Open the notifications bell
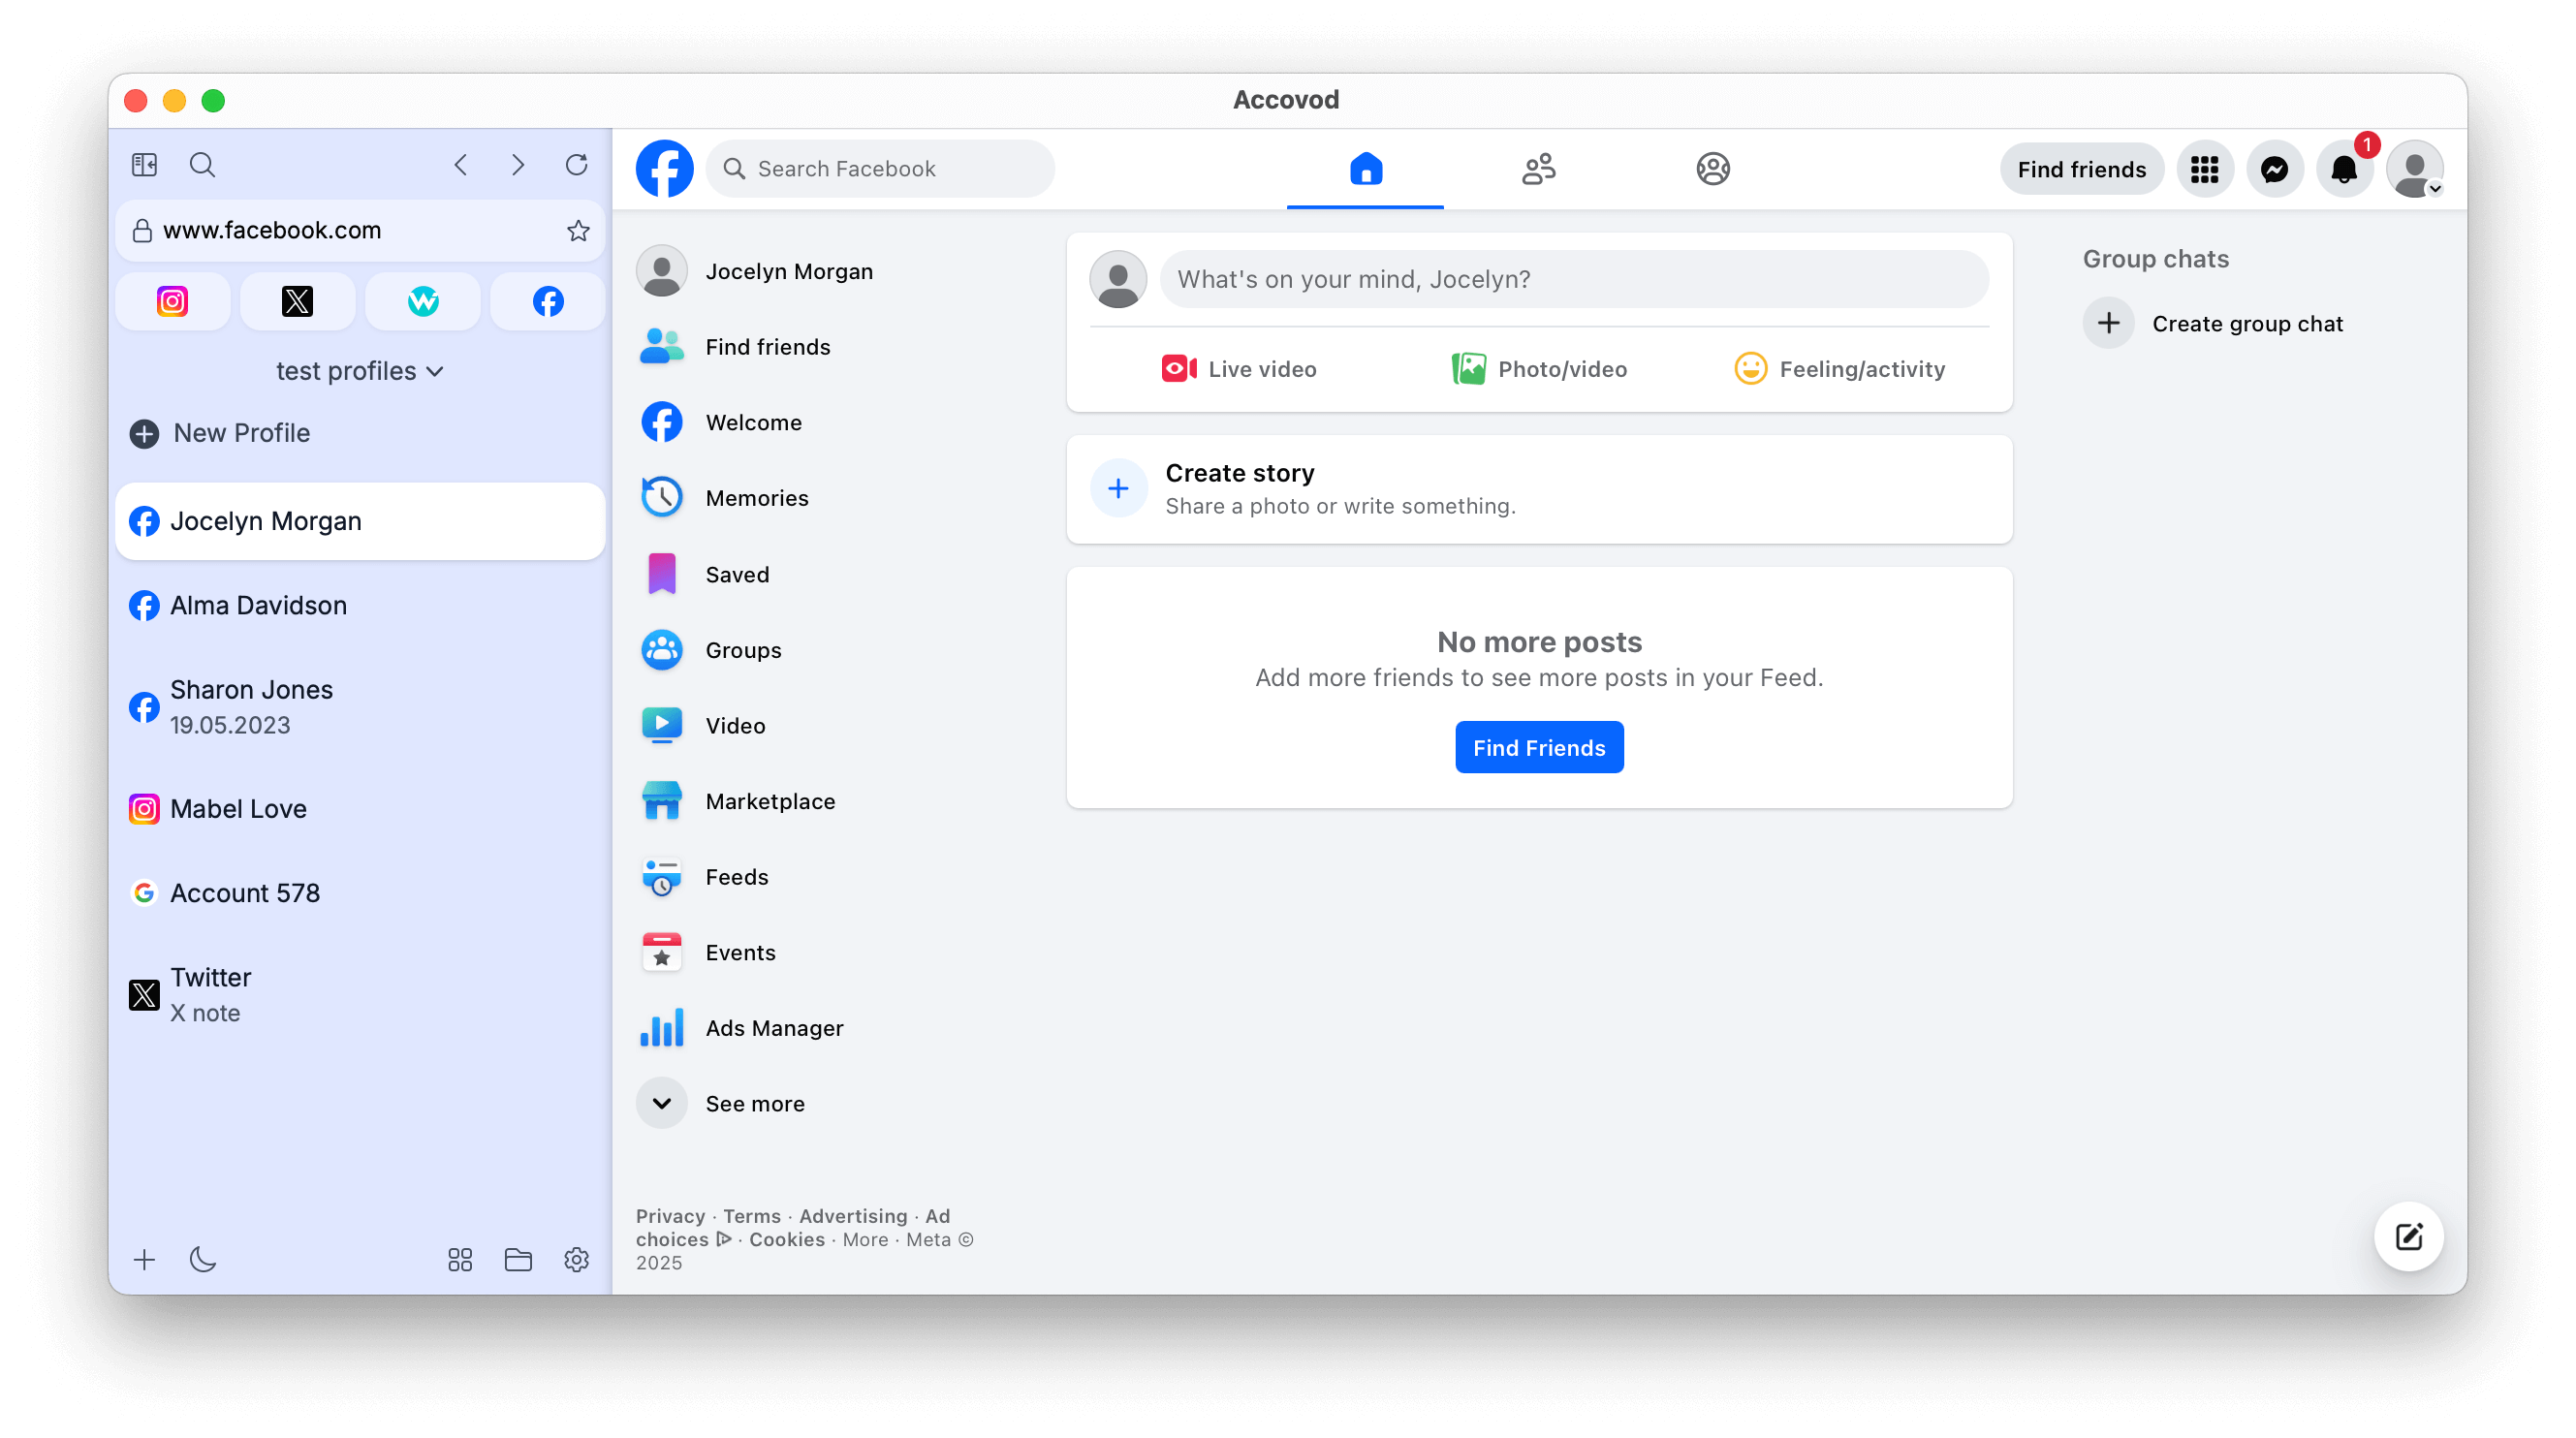This screenshot has height=1438, width=2576. click(2343, 169)
